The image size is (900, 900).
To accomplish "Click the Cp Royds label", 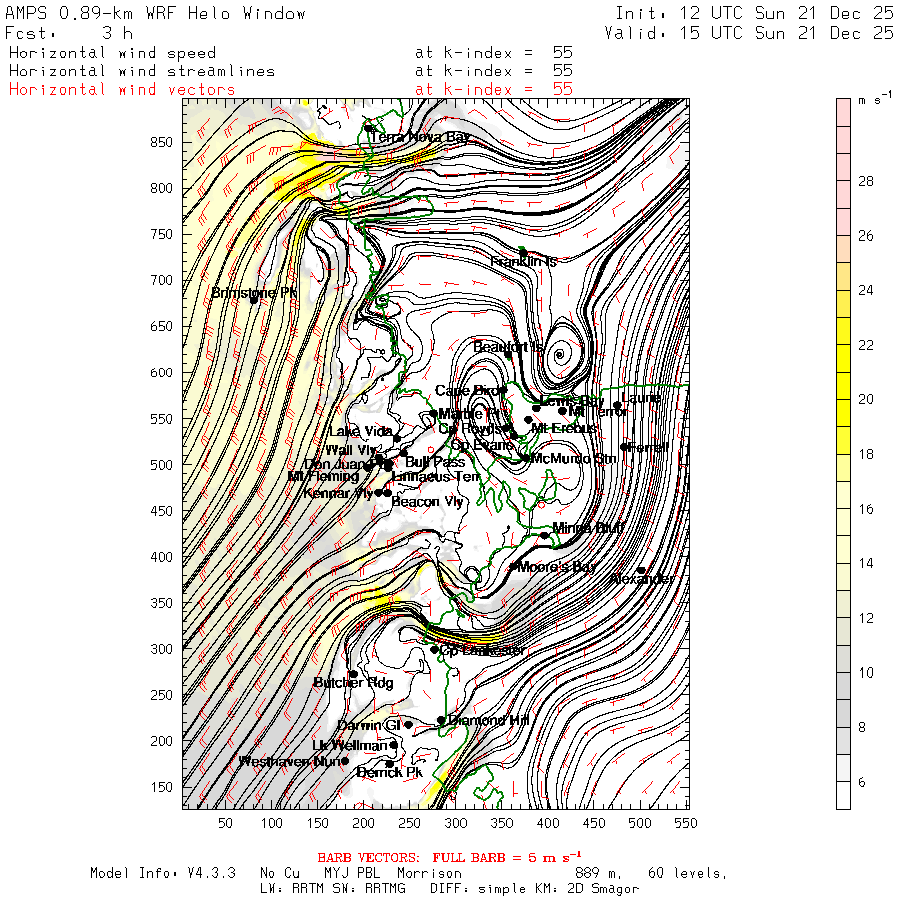I will [472, 429].
